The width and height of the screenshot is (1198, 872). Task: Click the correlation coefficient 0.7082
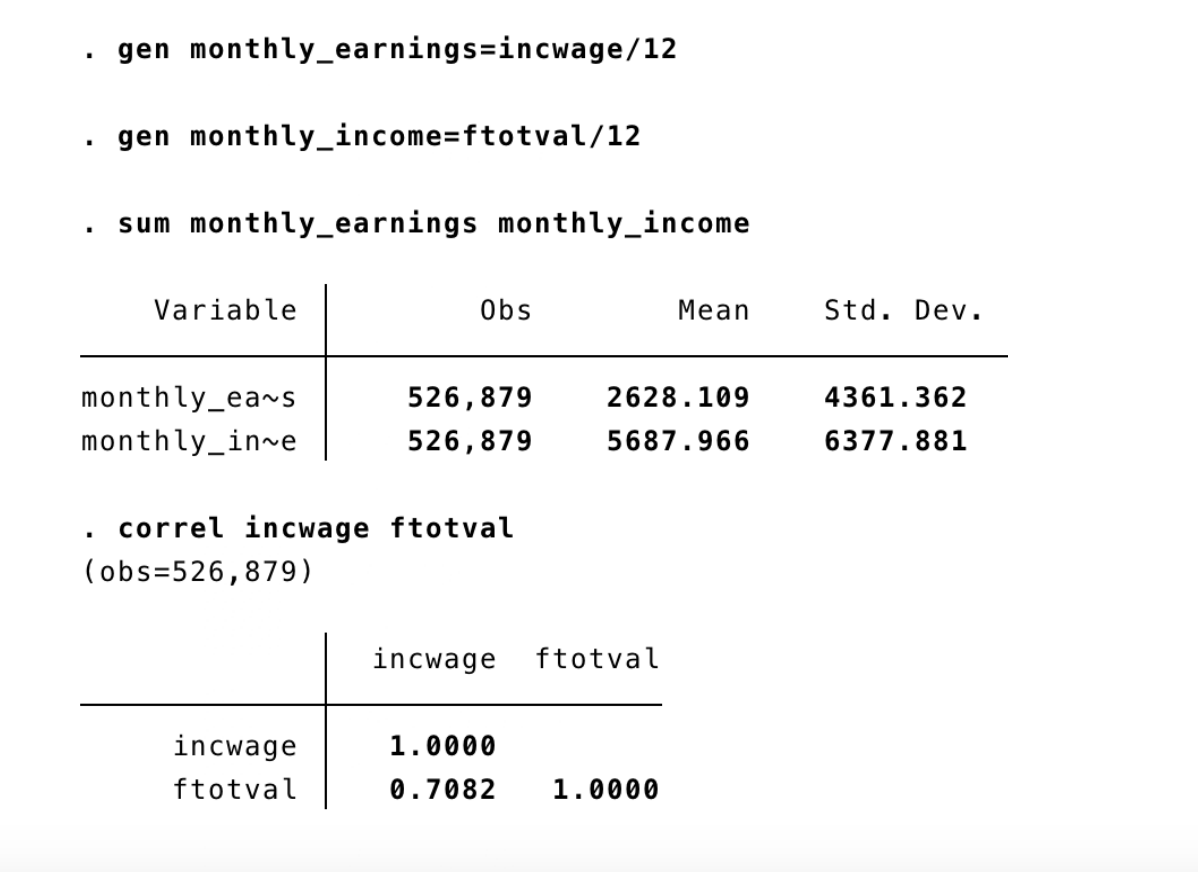[x=442, y=789]
